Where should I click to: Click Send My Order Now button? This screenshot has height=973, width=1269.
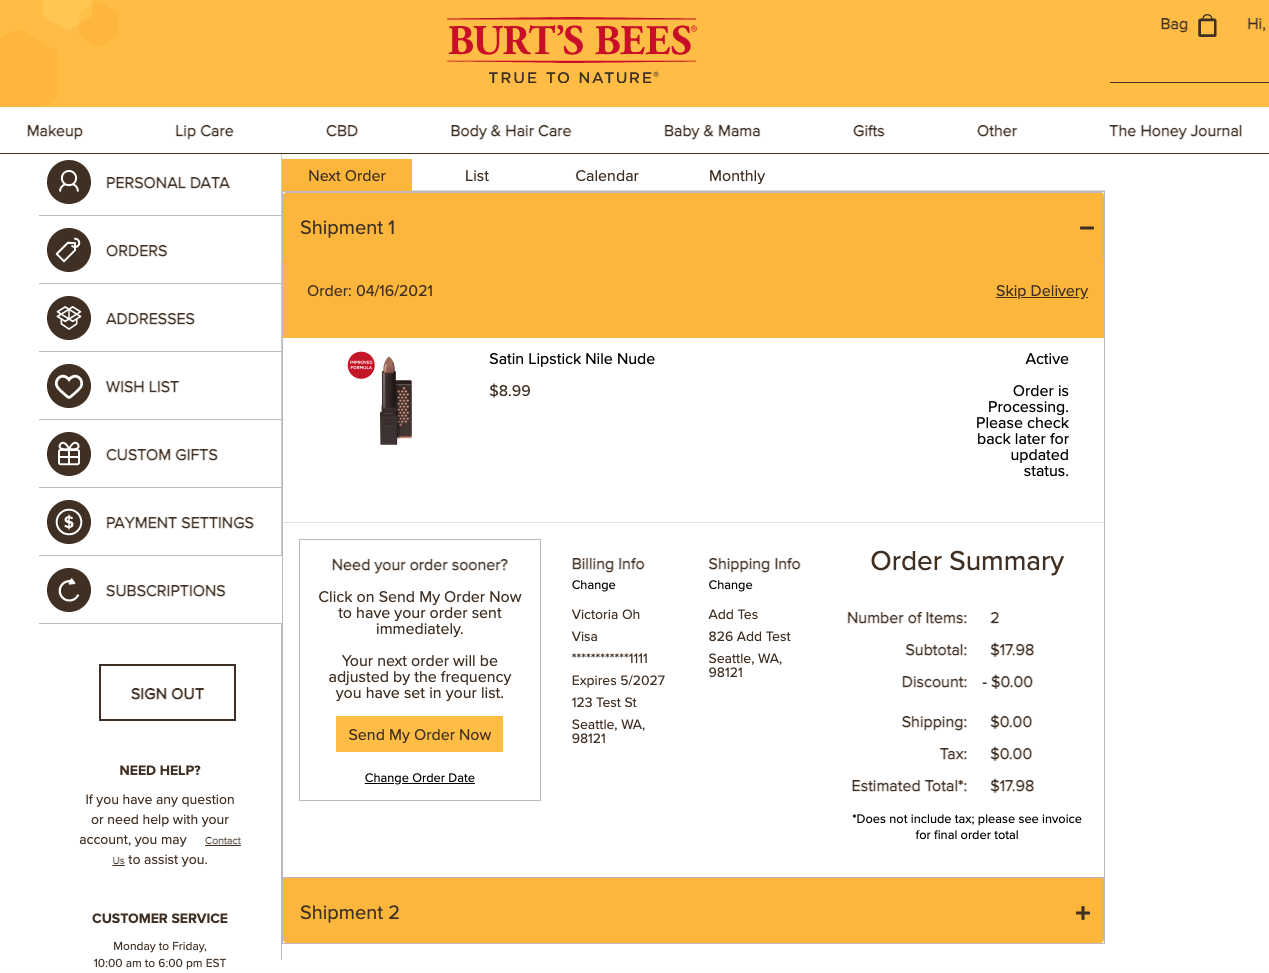click(420, 734)
